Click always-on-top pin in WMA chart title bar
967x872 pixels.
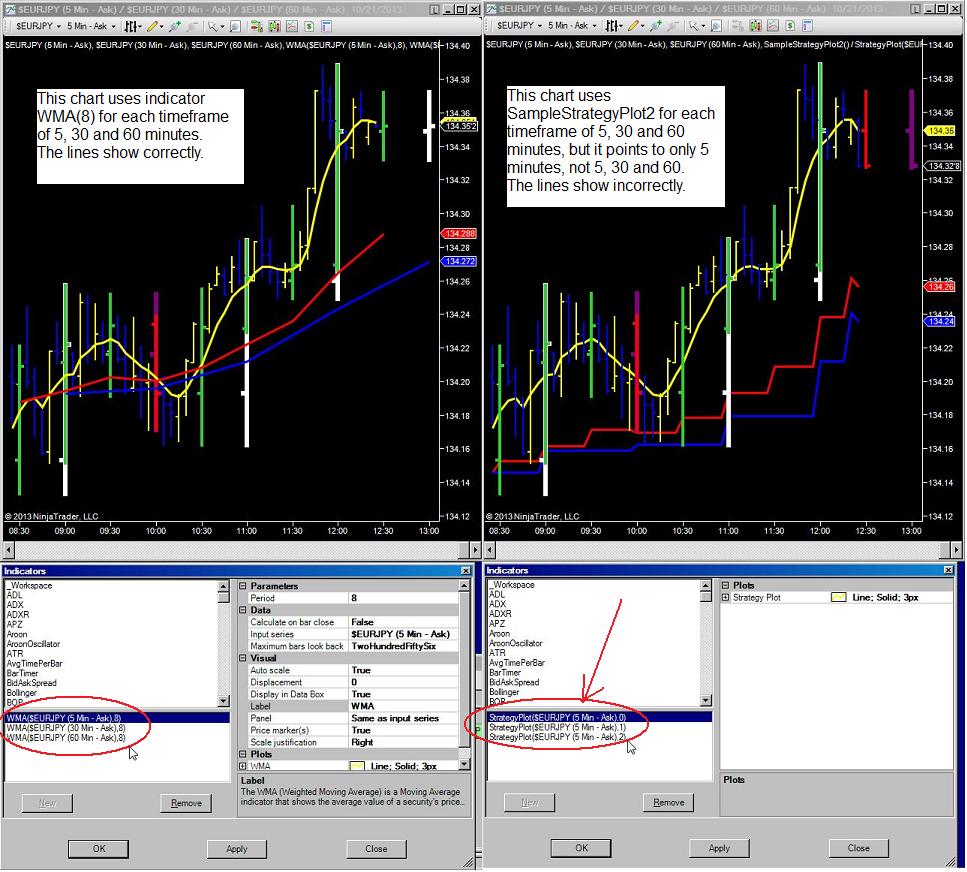[435, 10]
